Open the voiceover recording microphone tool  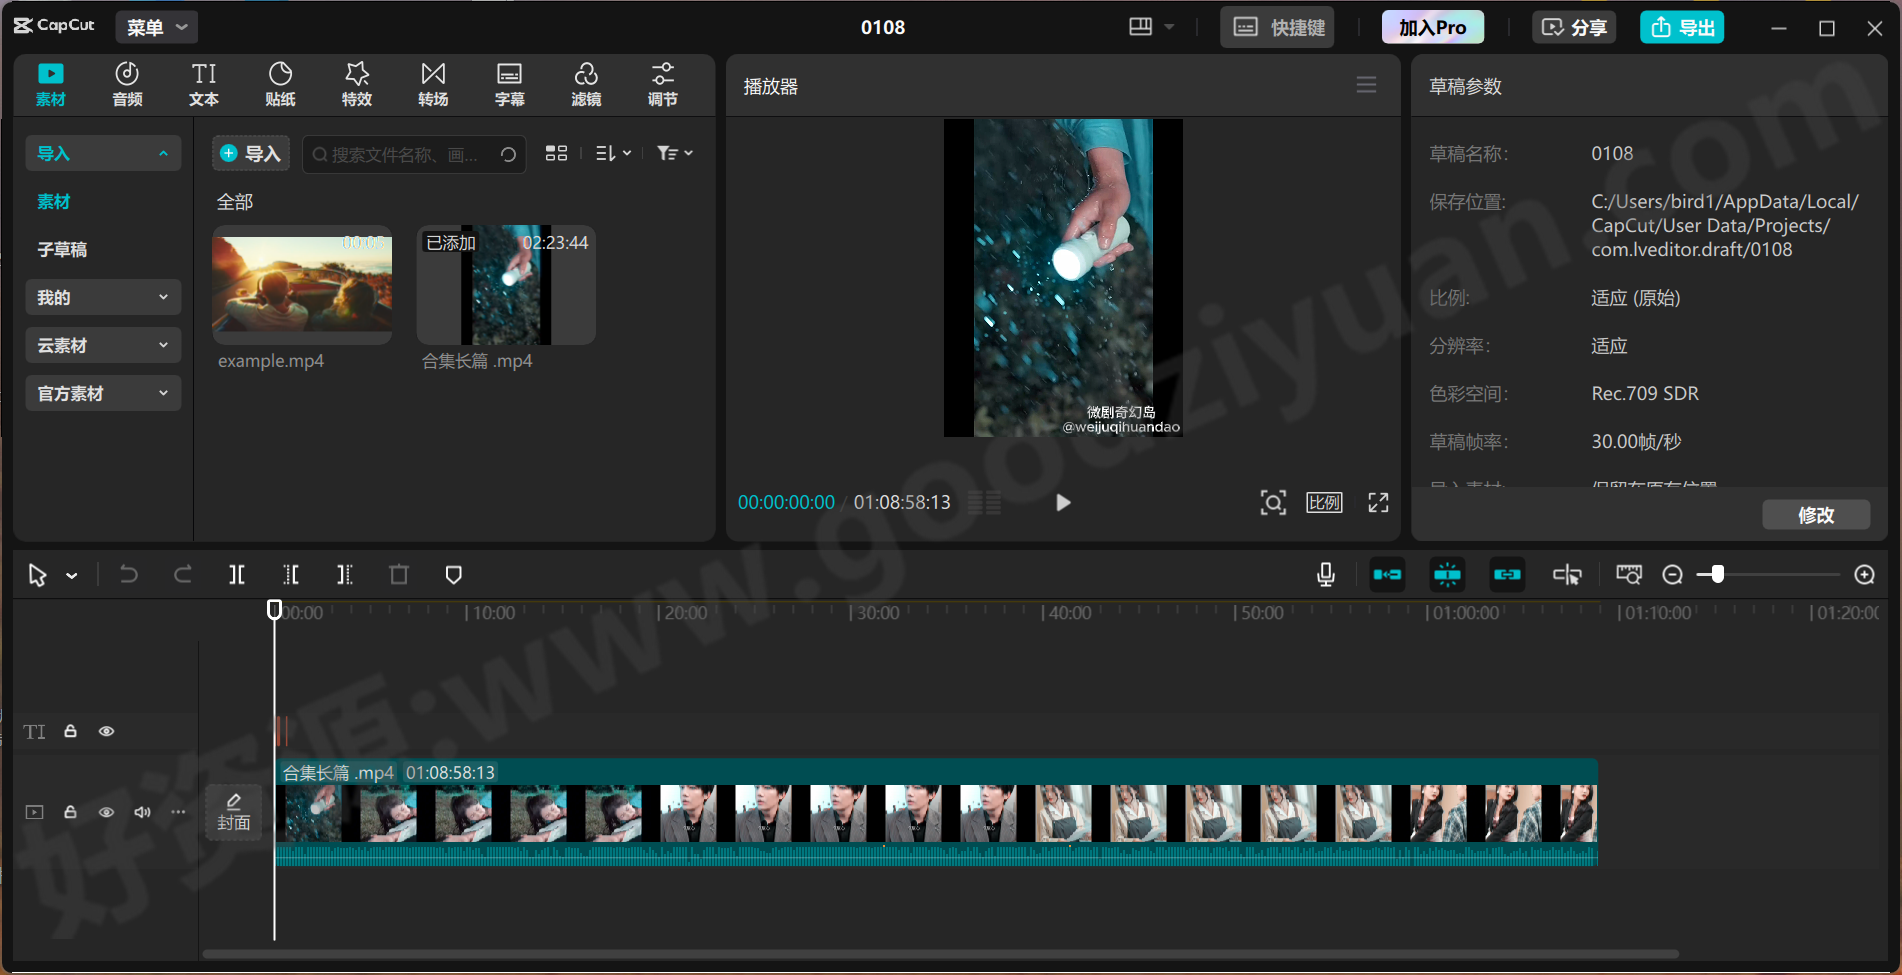1325,574
